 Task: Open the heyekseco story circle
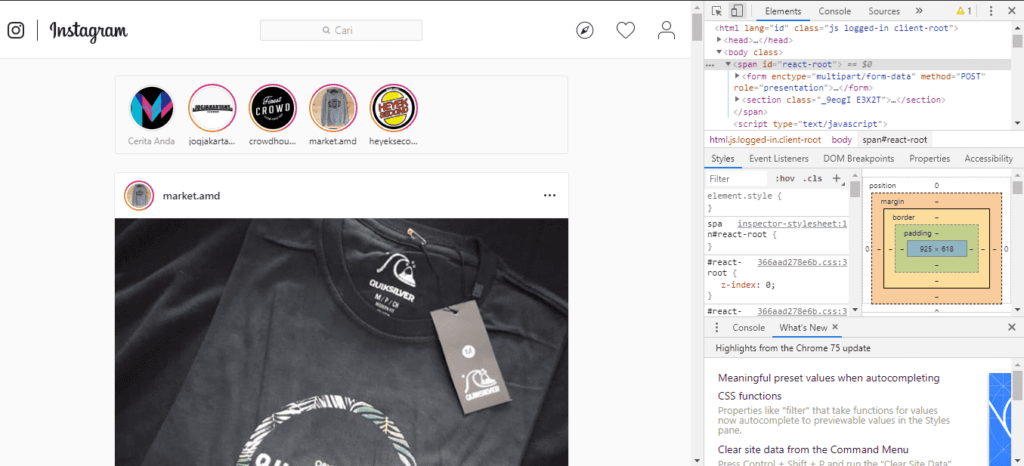coord(394,108)
